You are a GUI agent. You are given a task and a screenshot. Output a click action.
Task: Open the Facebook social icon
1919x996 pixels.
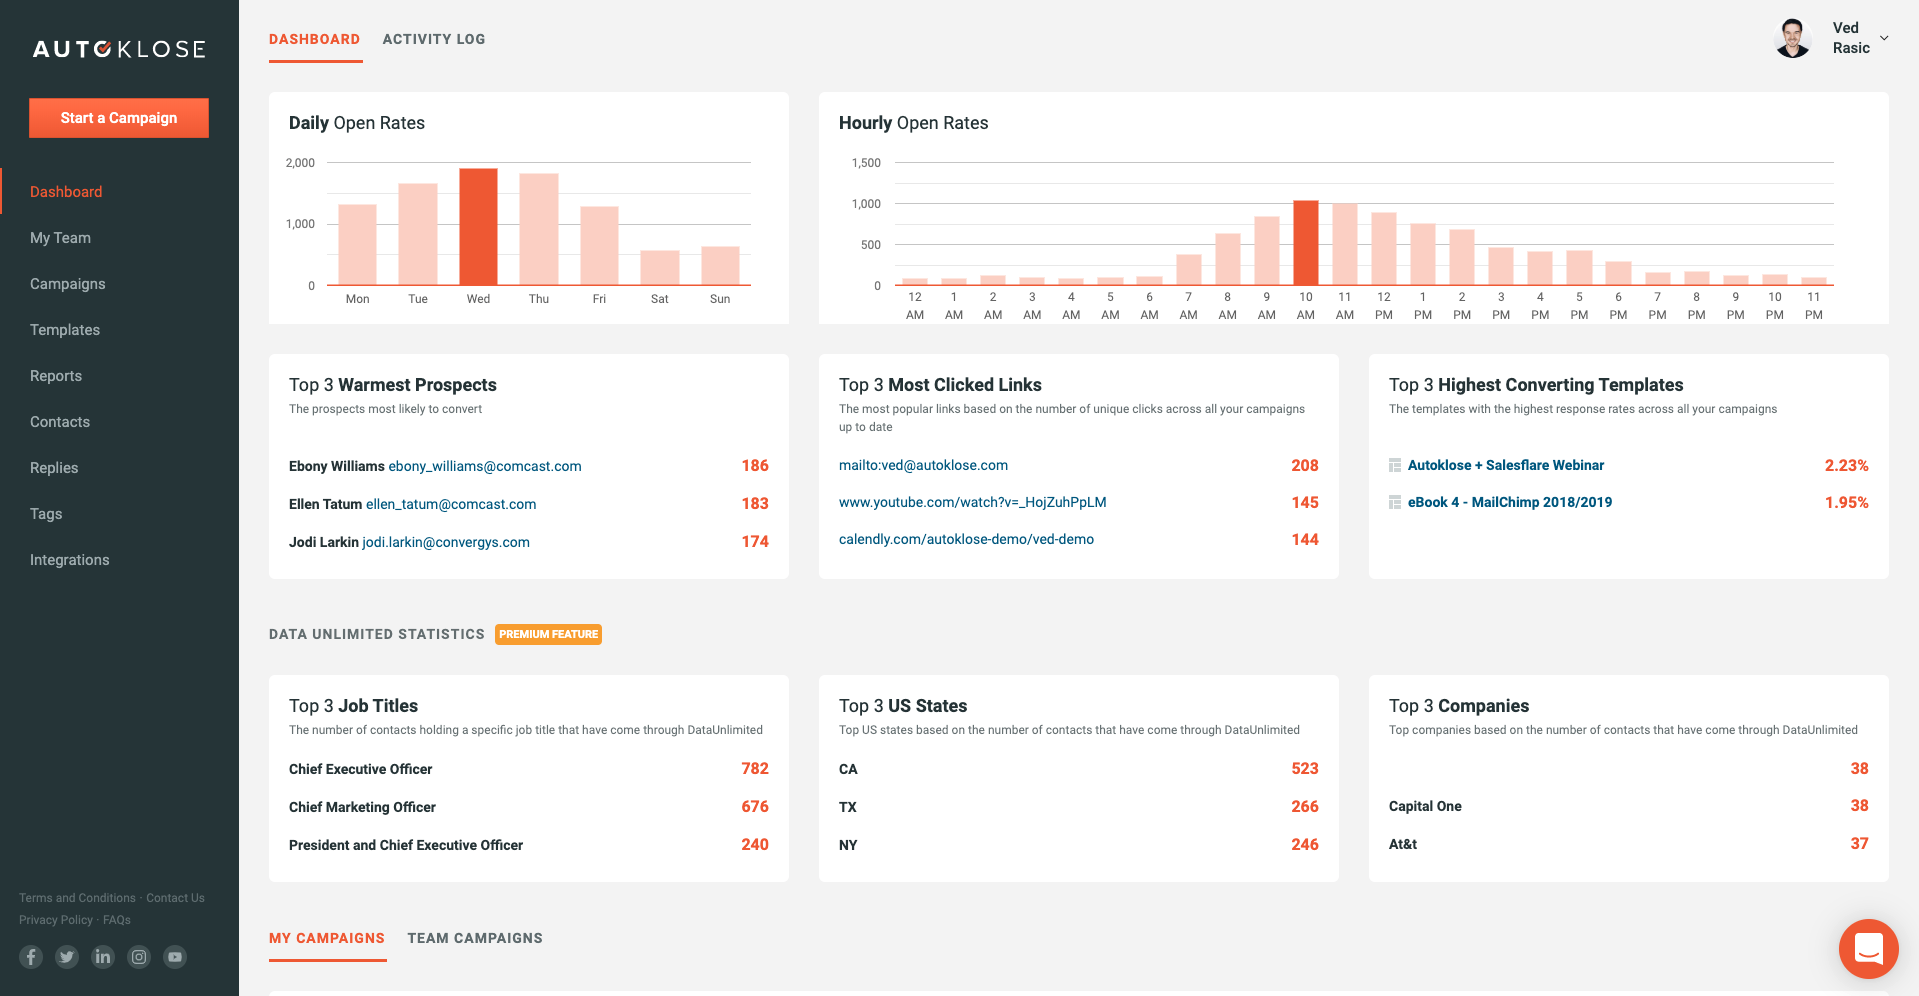tap(31, 957)
